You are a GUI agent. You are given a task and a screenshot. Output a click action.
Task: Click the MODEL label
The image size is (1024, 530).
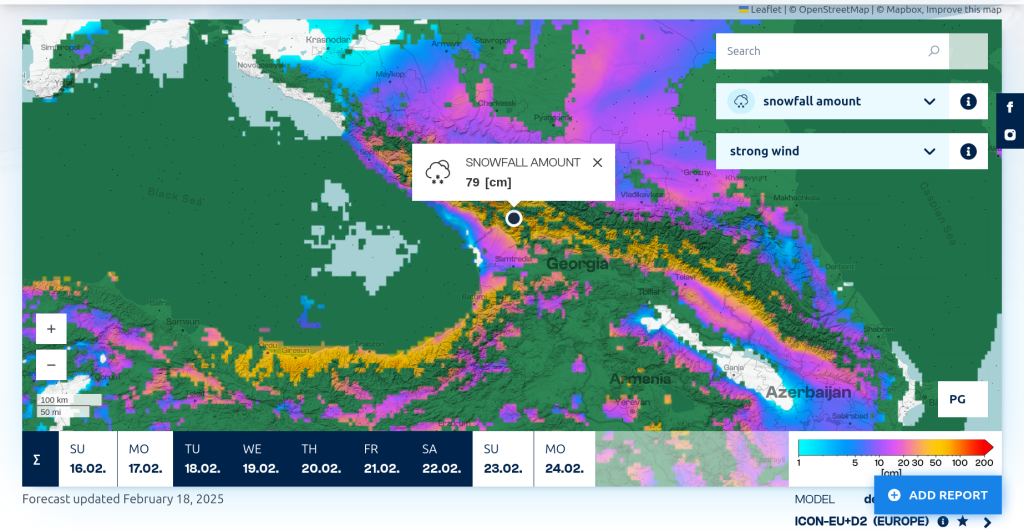click(814, 499)
